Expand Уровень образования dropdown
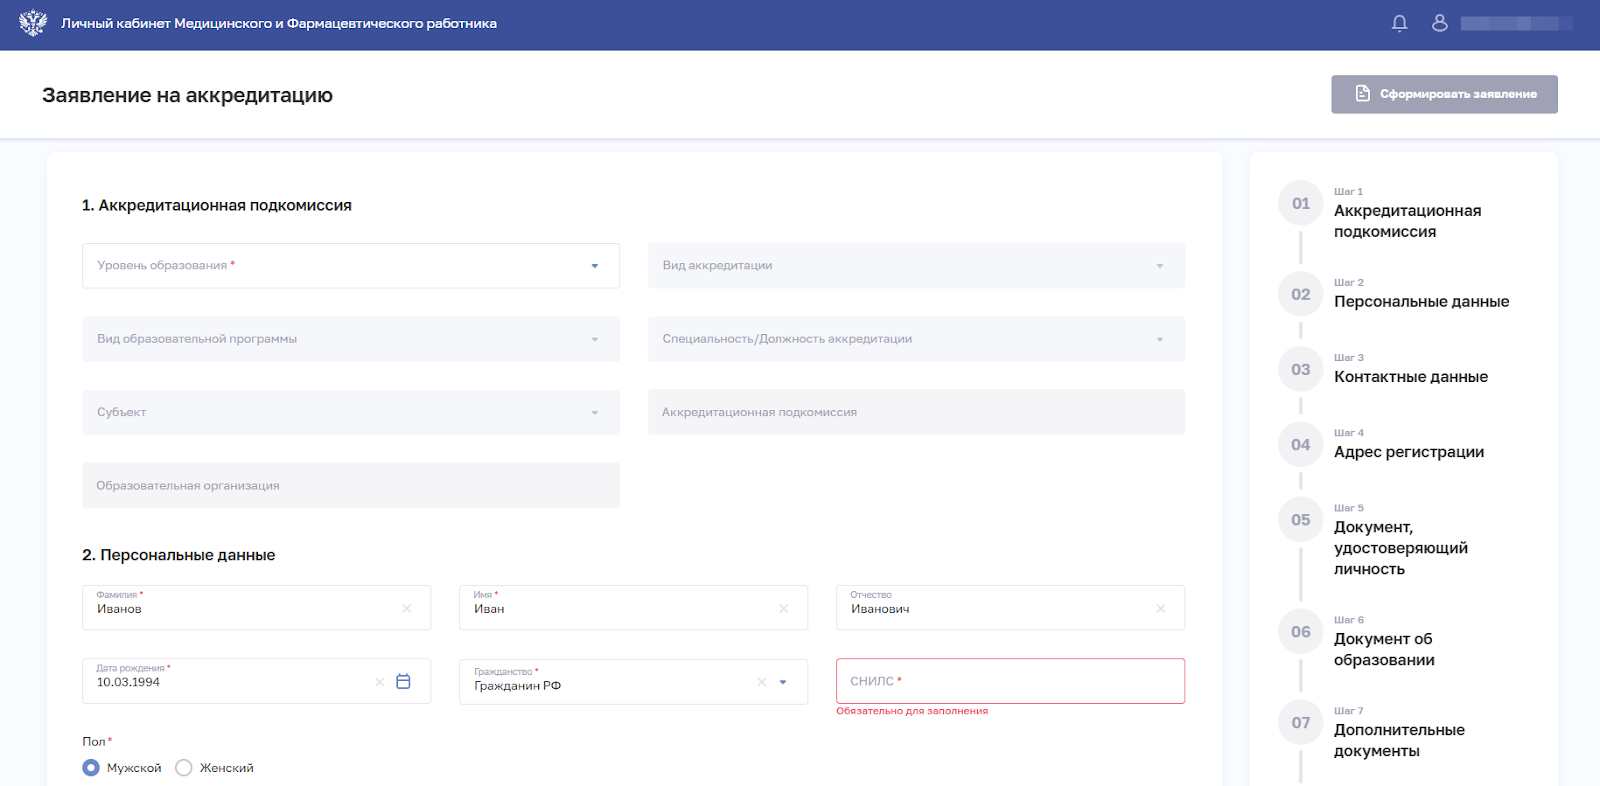 [x=594, y=266]
